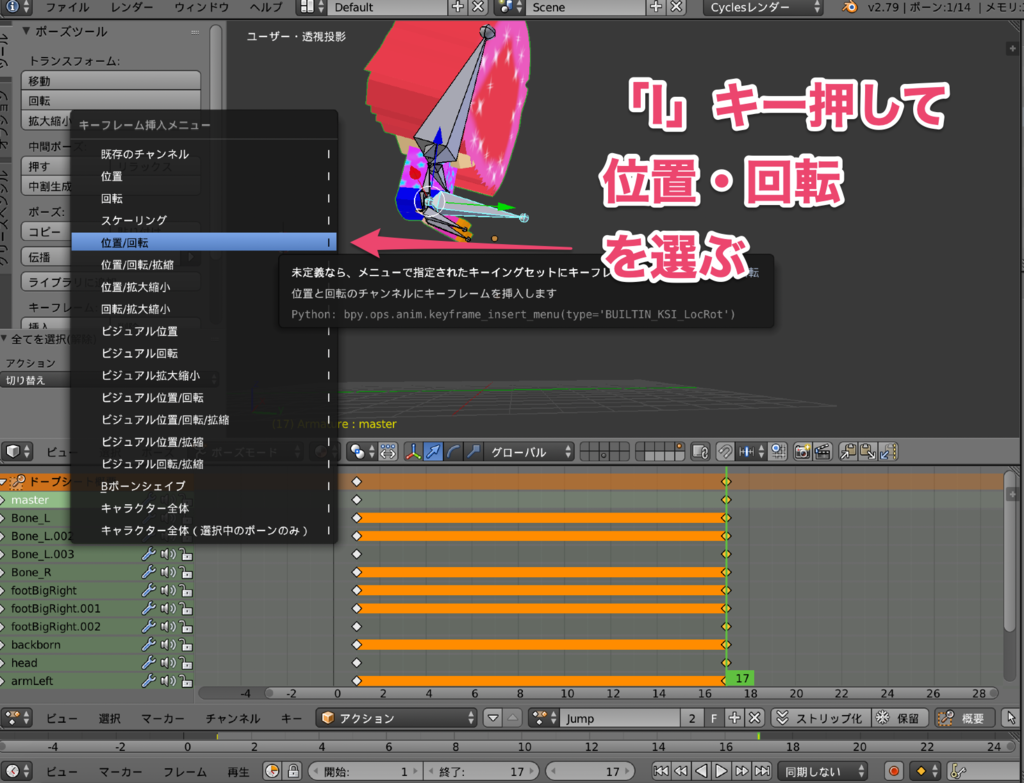Click the Timeline editor type icon
Screen dimensions: 1024x783
click(x=14, y=771)
